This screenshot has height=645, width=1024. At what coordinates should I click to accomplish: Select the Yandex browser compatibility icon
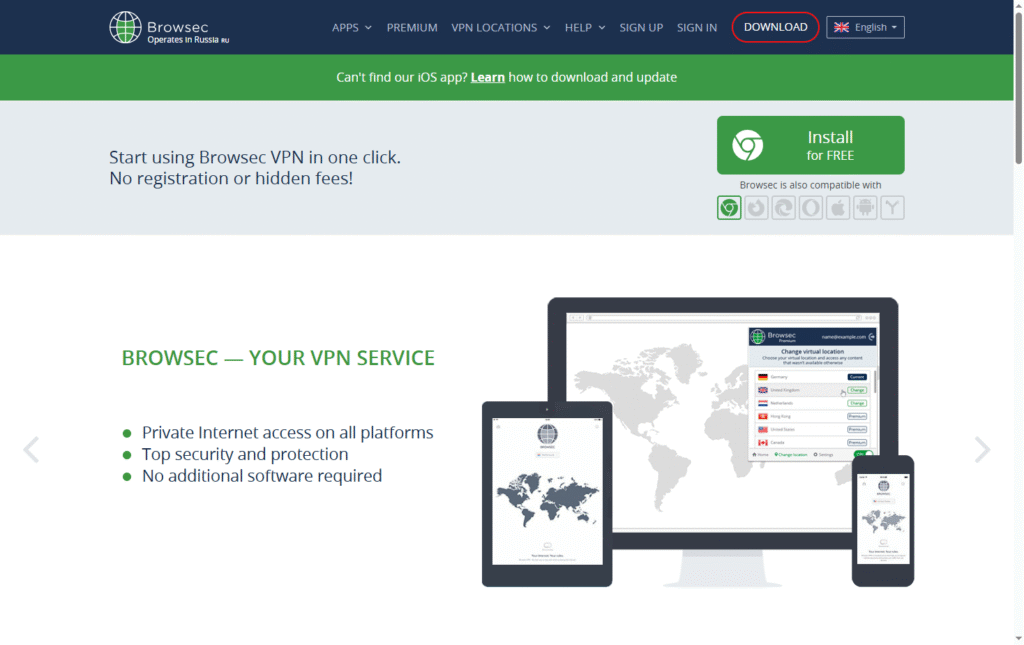click(892, 208)
